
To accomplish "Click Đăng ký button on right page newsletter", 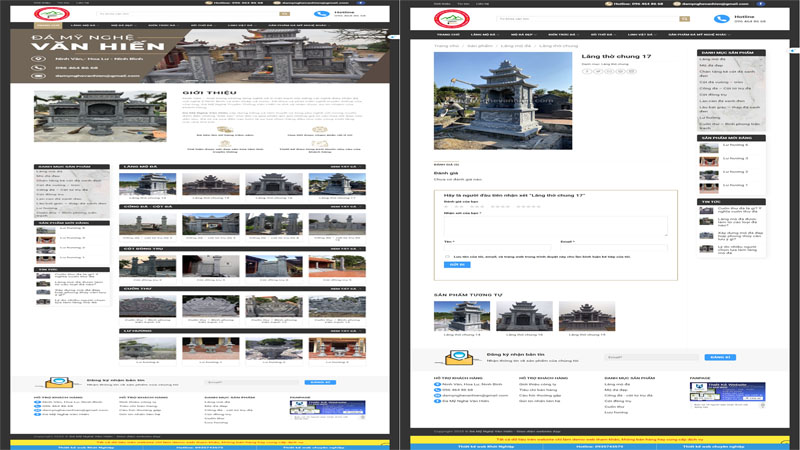I will tap(720, 357).
